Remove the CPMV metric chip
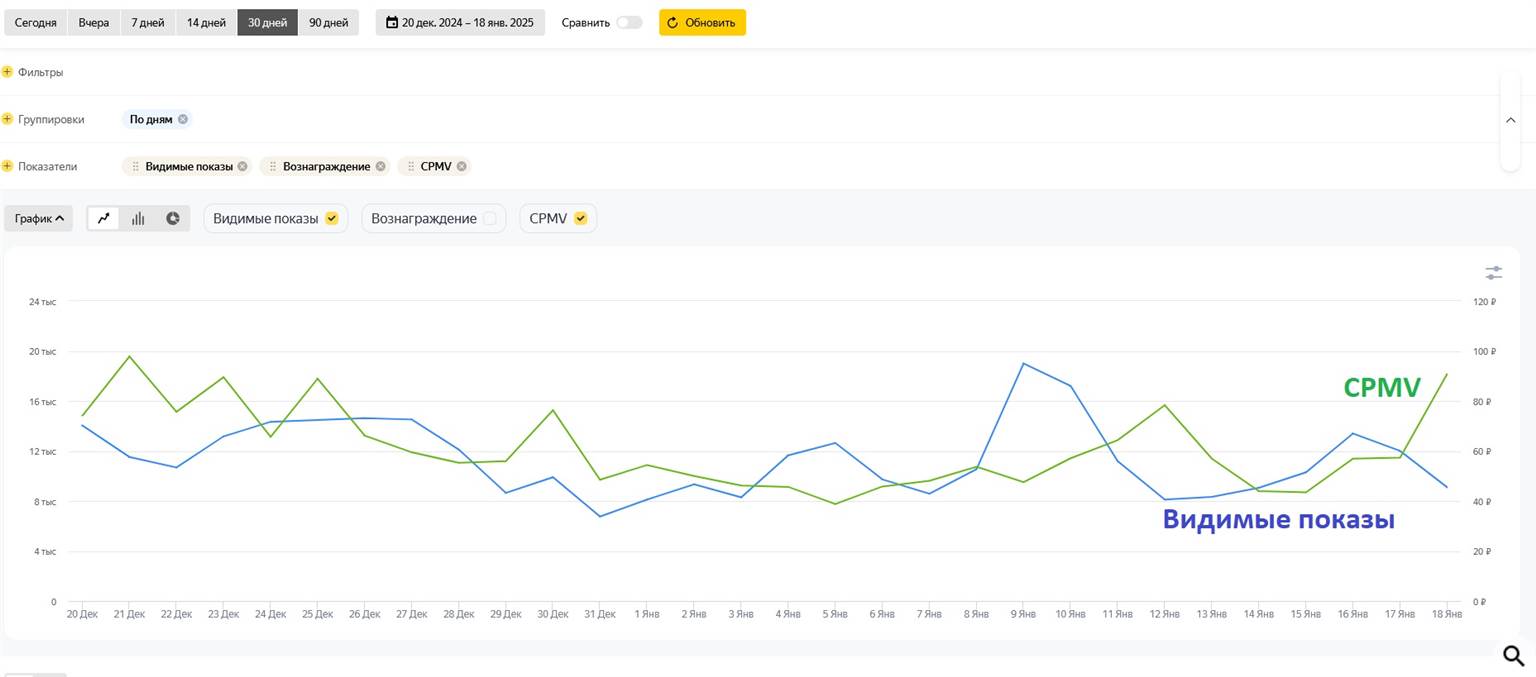The height and width of the screenshot is (677, 1536). (462, 166)
